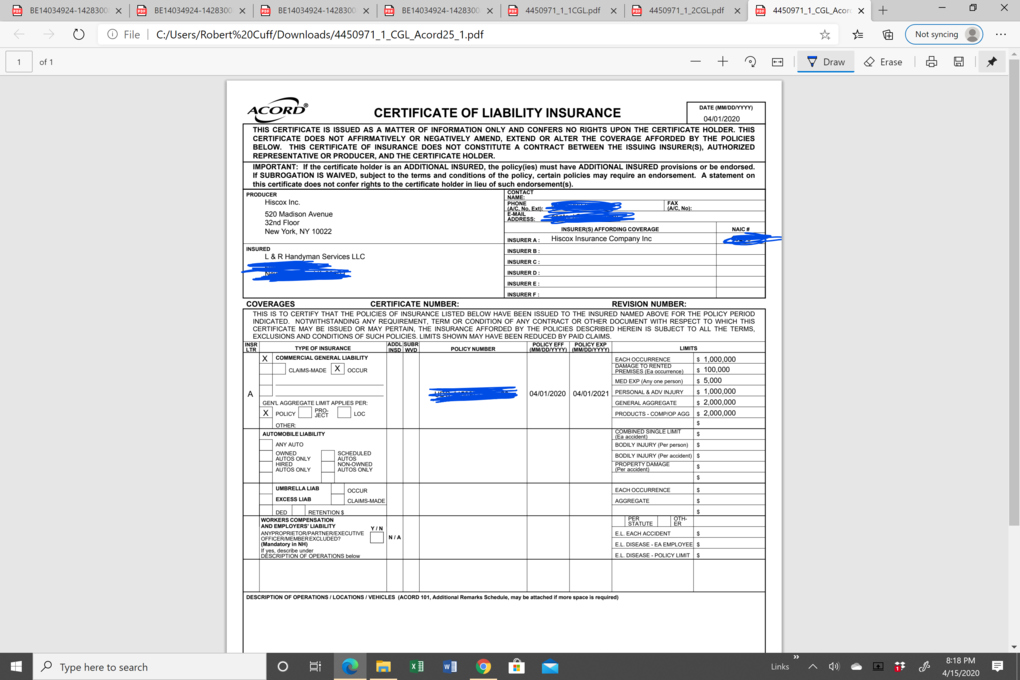The image size is (1020, 680).
Task: Uncheck the POLICY aggregate limit checkbox
Action: pos(265,413)
